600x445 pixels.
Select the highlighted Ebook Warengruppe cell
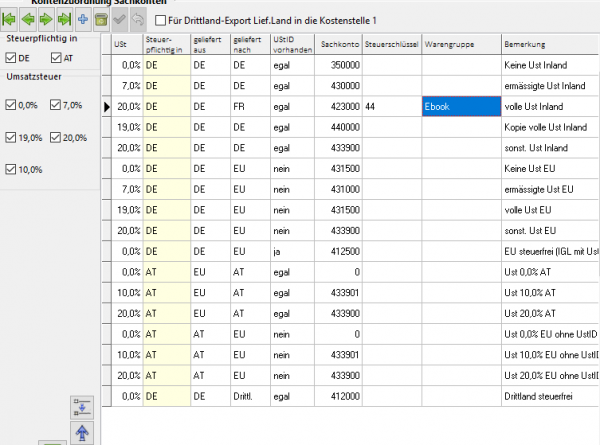(460, 106)
